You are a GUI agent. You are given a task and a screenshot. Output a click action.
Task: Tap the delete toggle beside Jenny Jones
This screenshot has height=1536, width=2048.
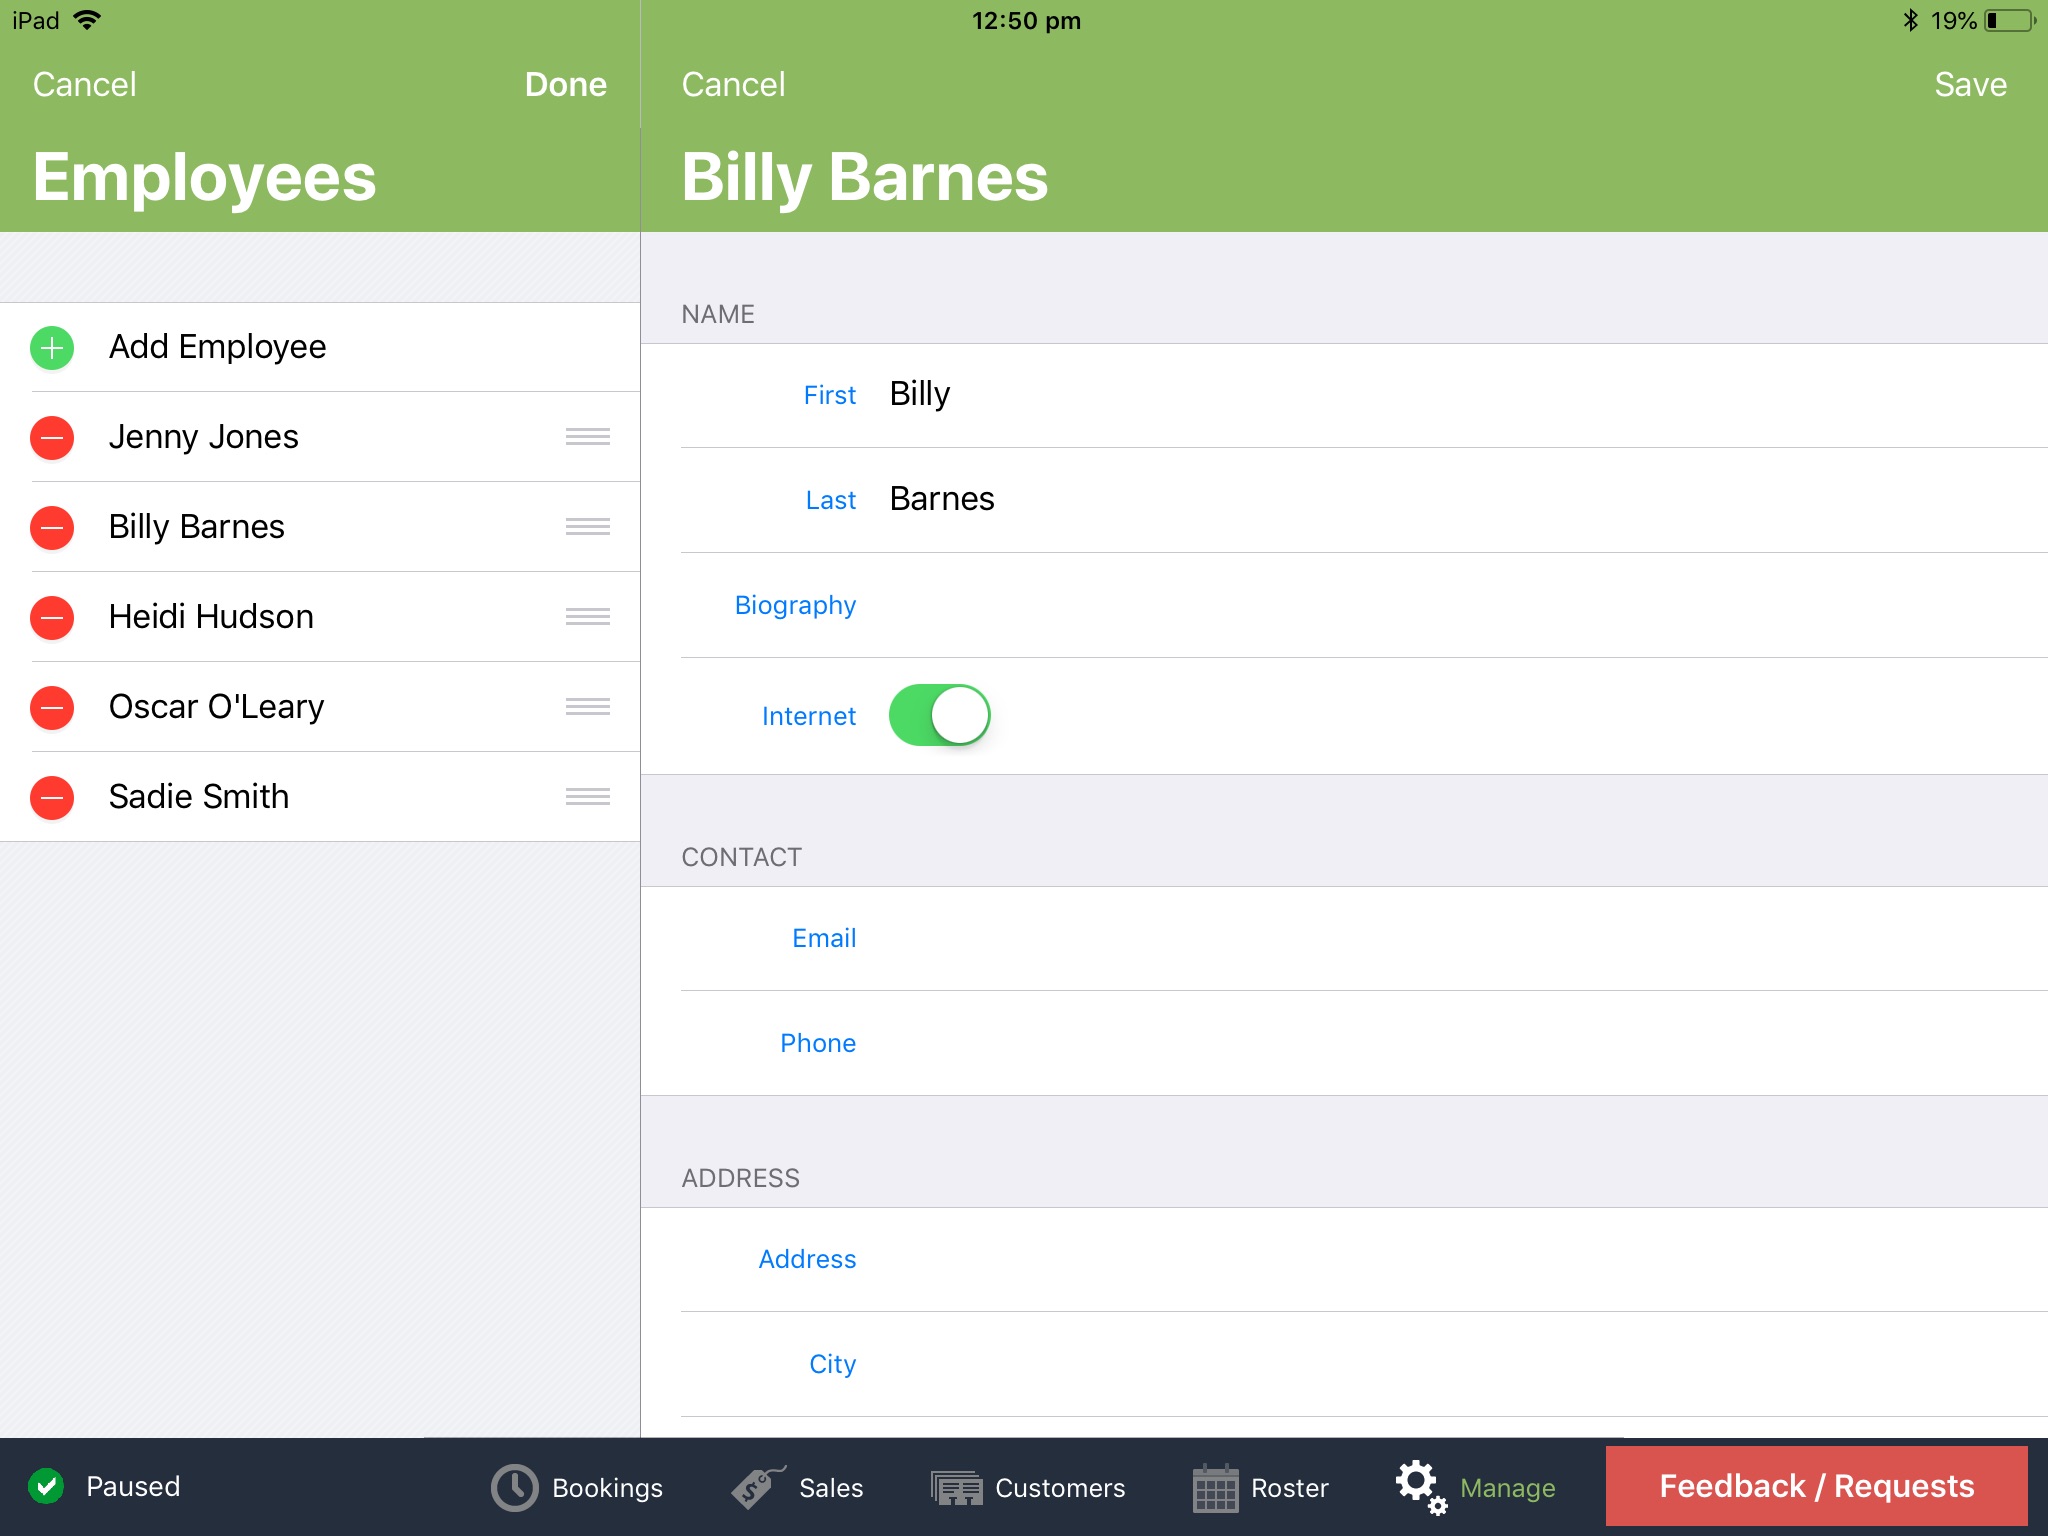tap(51, 437)
